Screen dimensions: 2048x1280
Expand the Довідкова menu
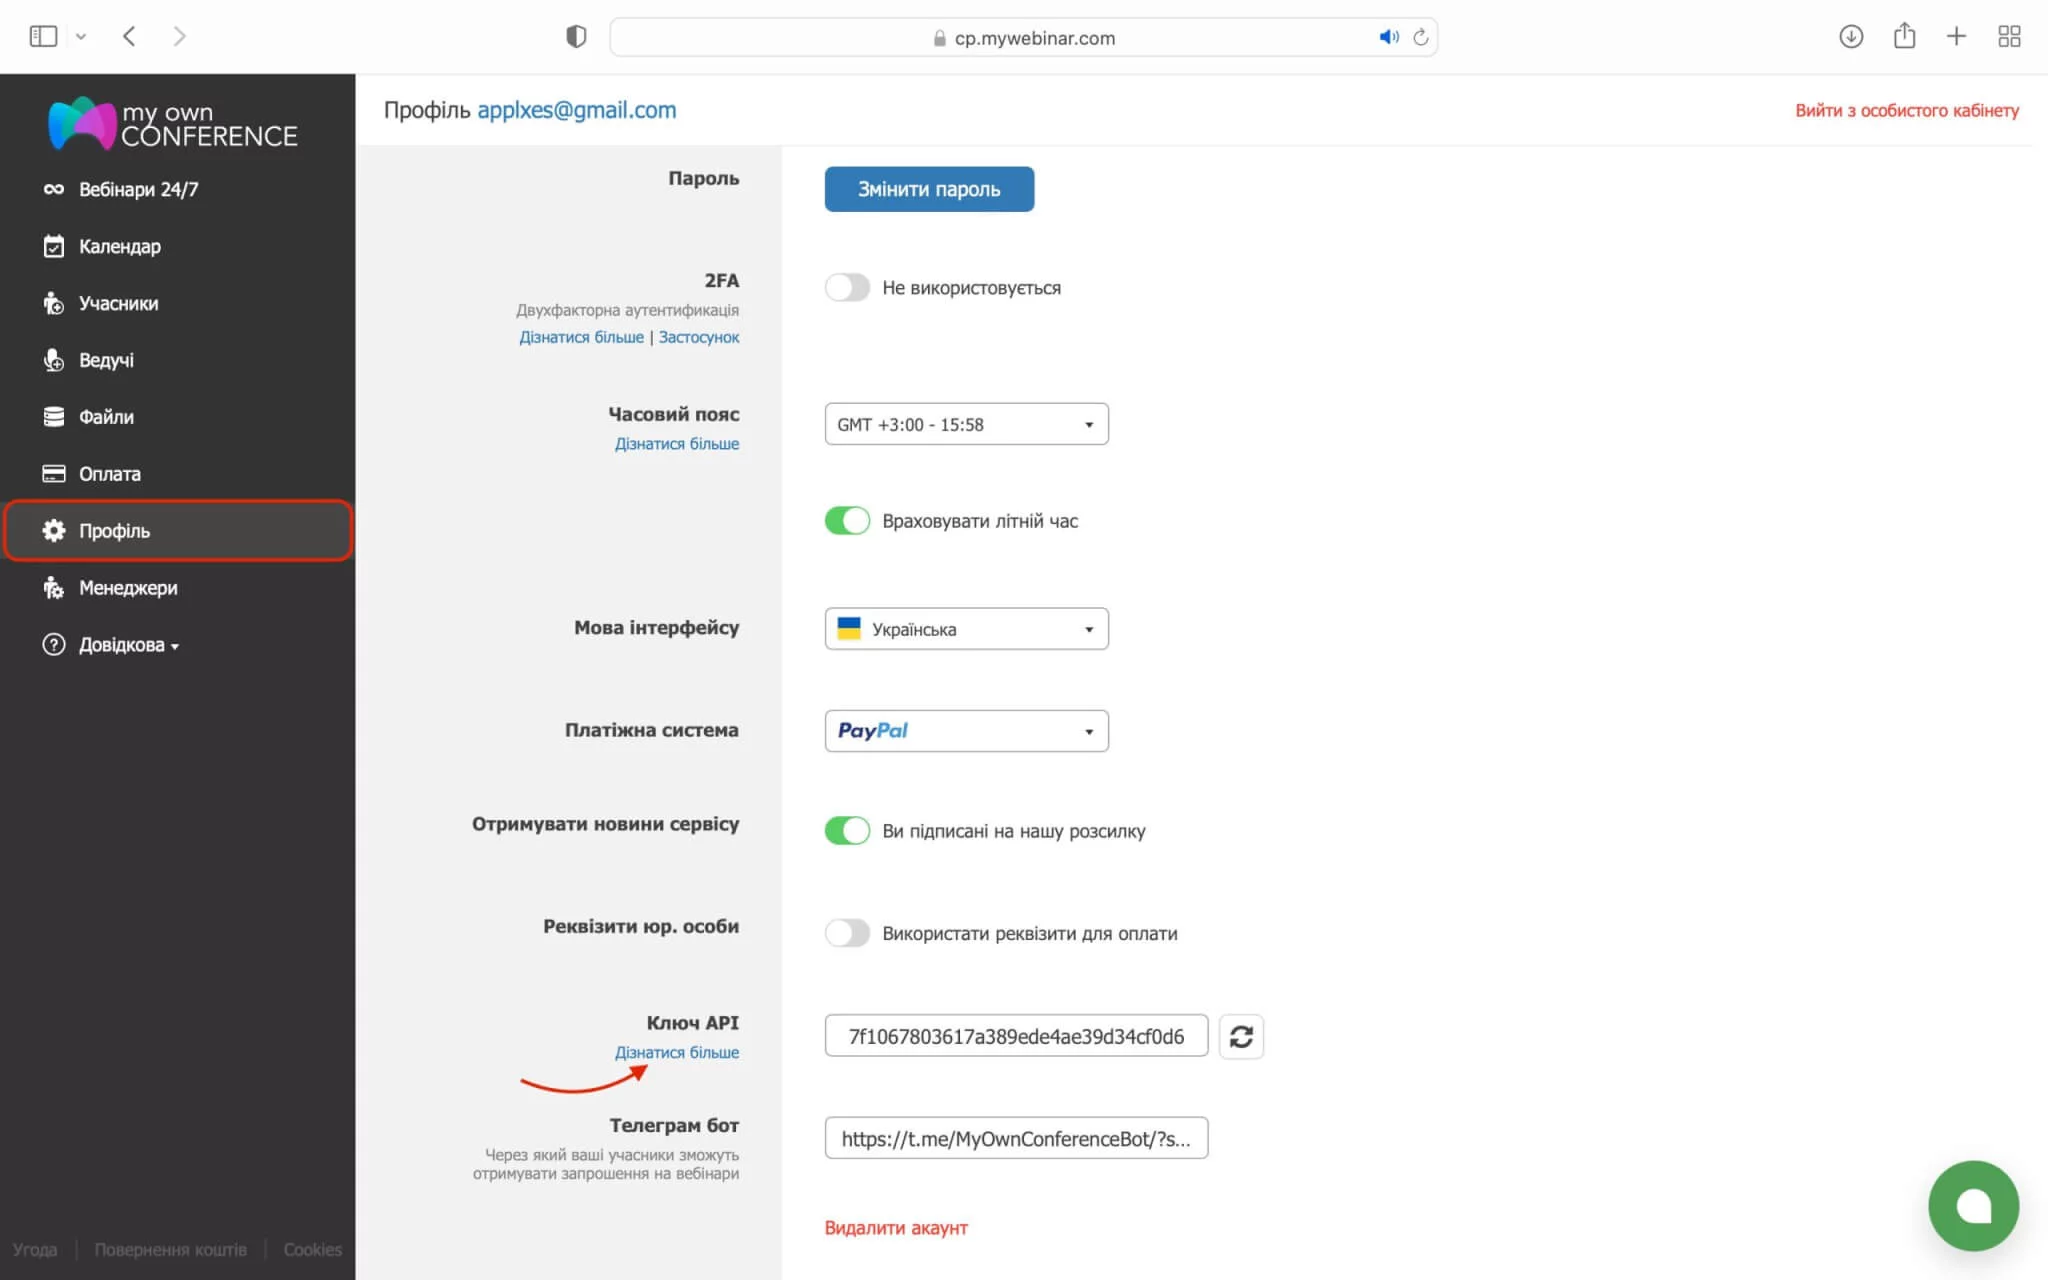[122, 645]
